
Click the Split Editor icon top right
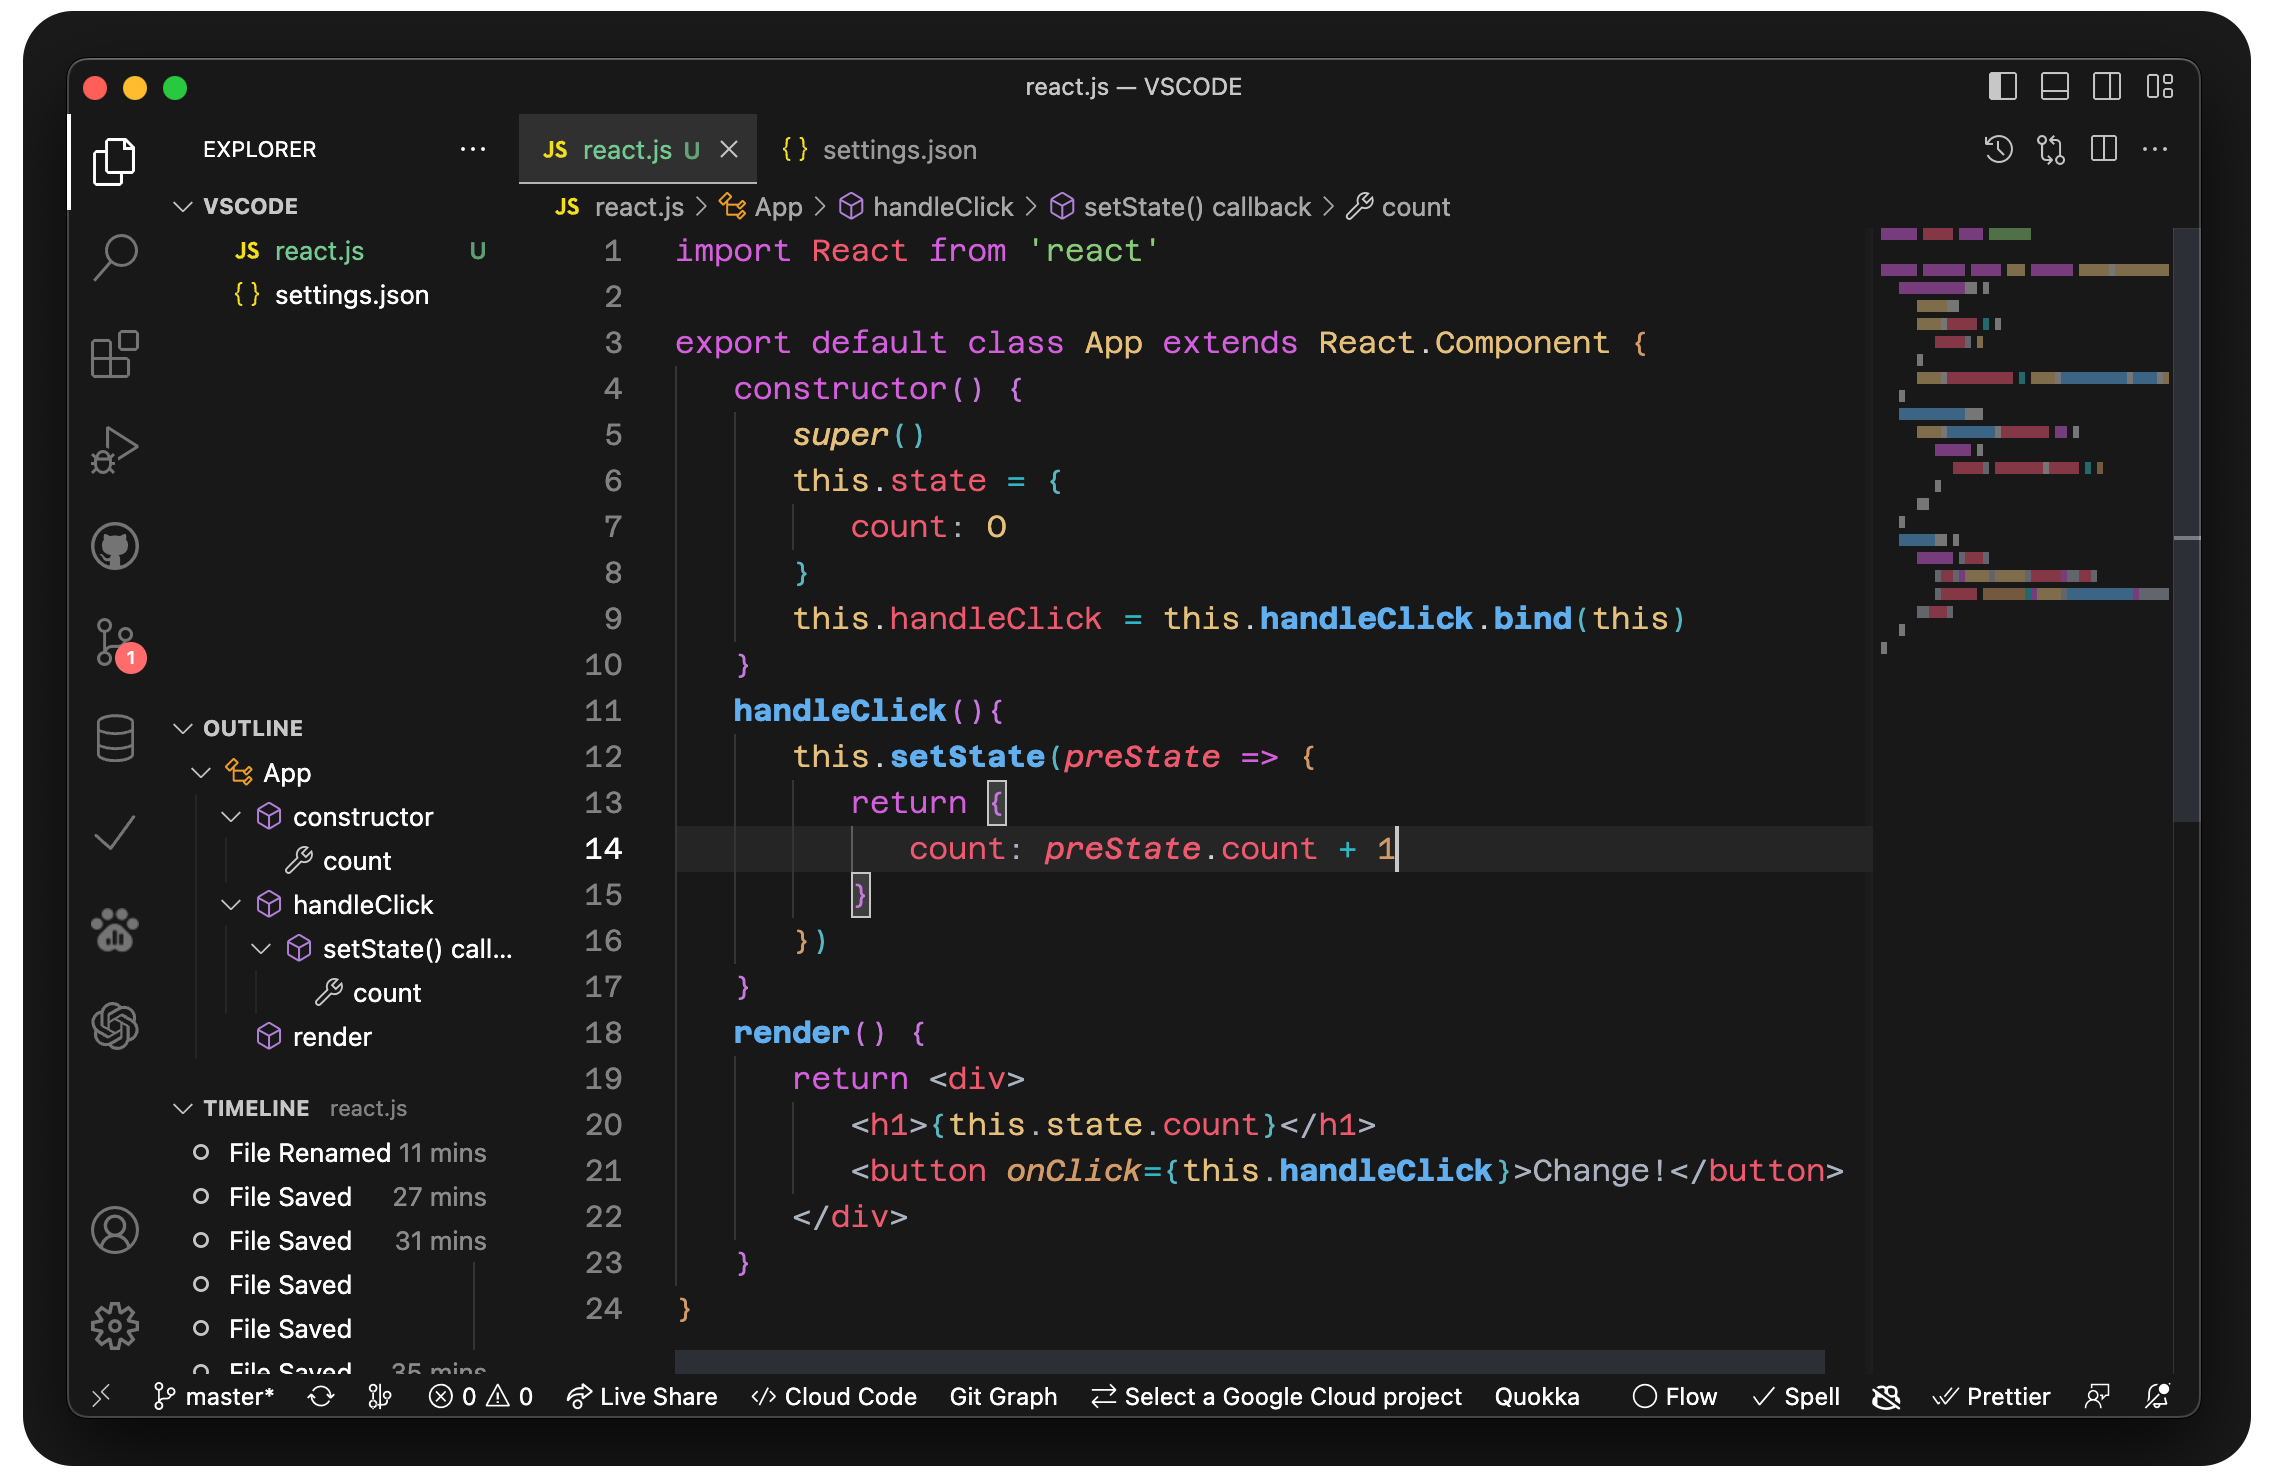click(x=2102, y=149)
